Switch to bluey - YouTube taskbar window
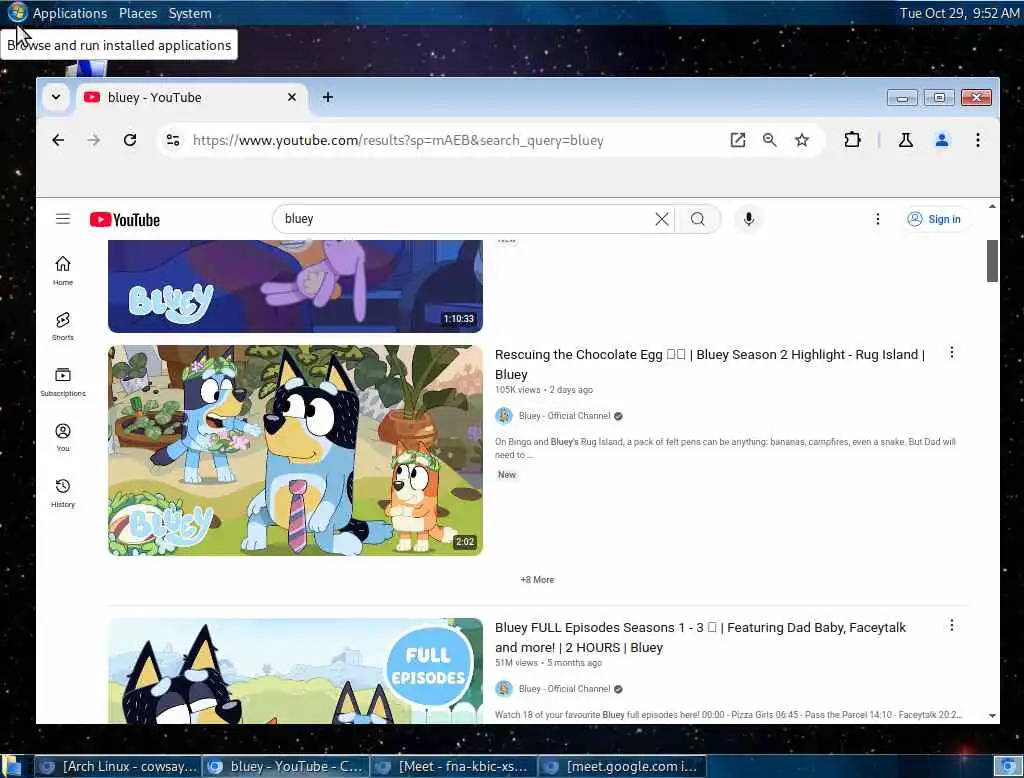Image resolution: width=1024 pixels, height=778 pixels. (286, 766)
